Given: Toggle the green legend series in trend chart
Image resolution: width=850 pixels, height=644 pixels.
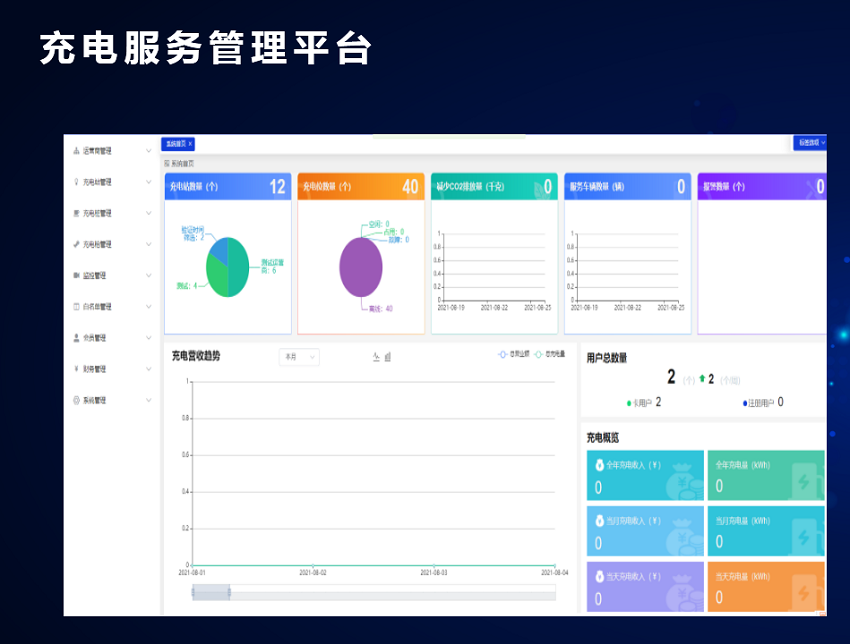Looking at the screenshot, I should pyautogui.click(x=549, y=354).
